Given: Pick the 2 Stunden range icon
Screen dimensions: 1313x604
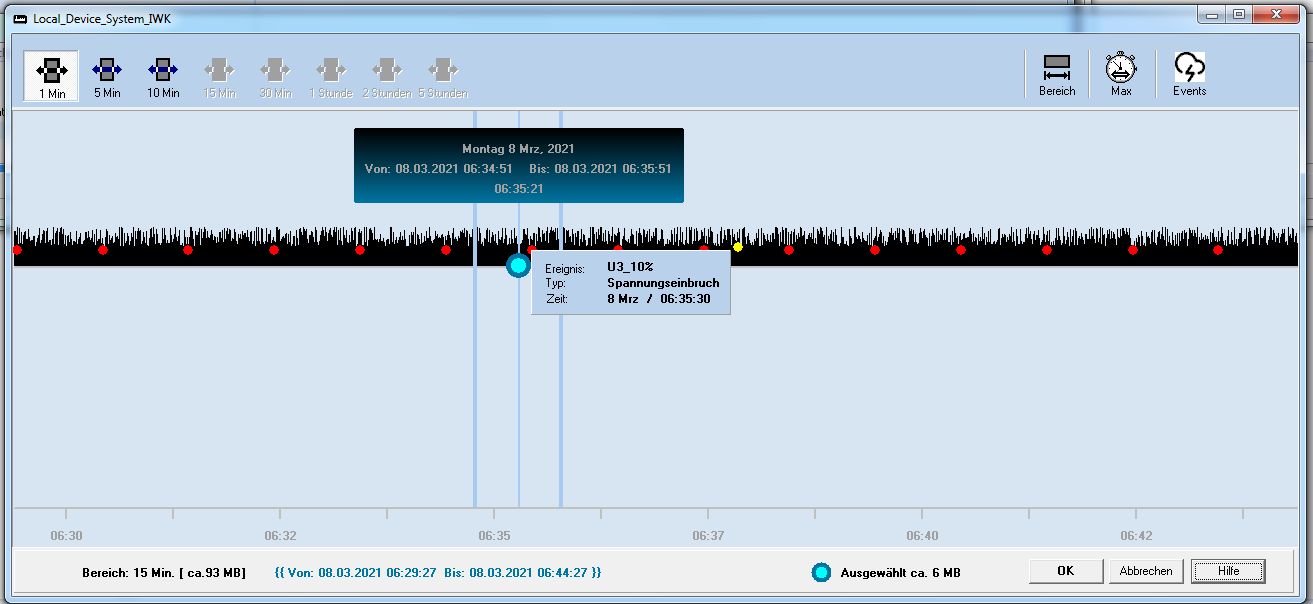Looking at the screenshot, I should 387,76.
